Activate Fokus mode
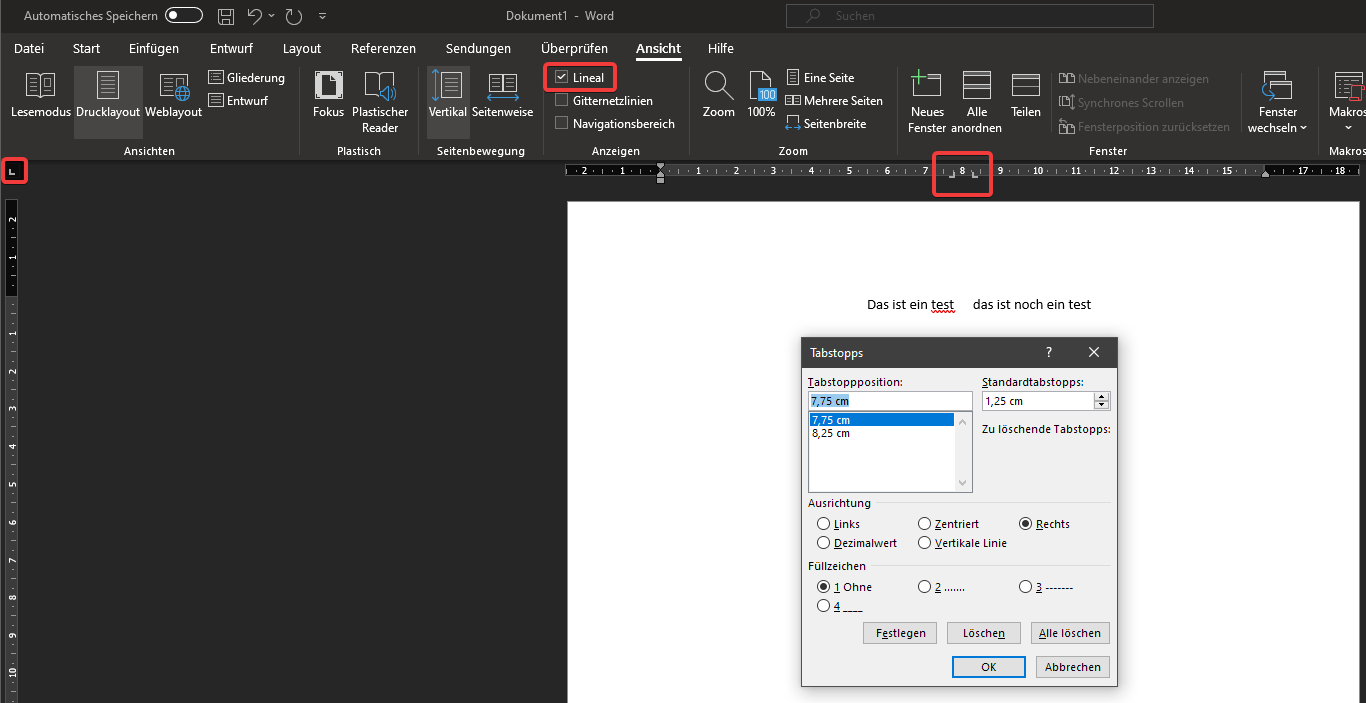Image resolution: width=1366 pixels, height=703 pixels. coord(328,97)
